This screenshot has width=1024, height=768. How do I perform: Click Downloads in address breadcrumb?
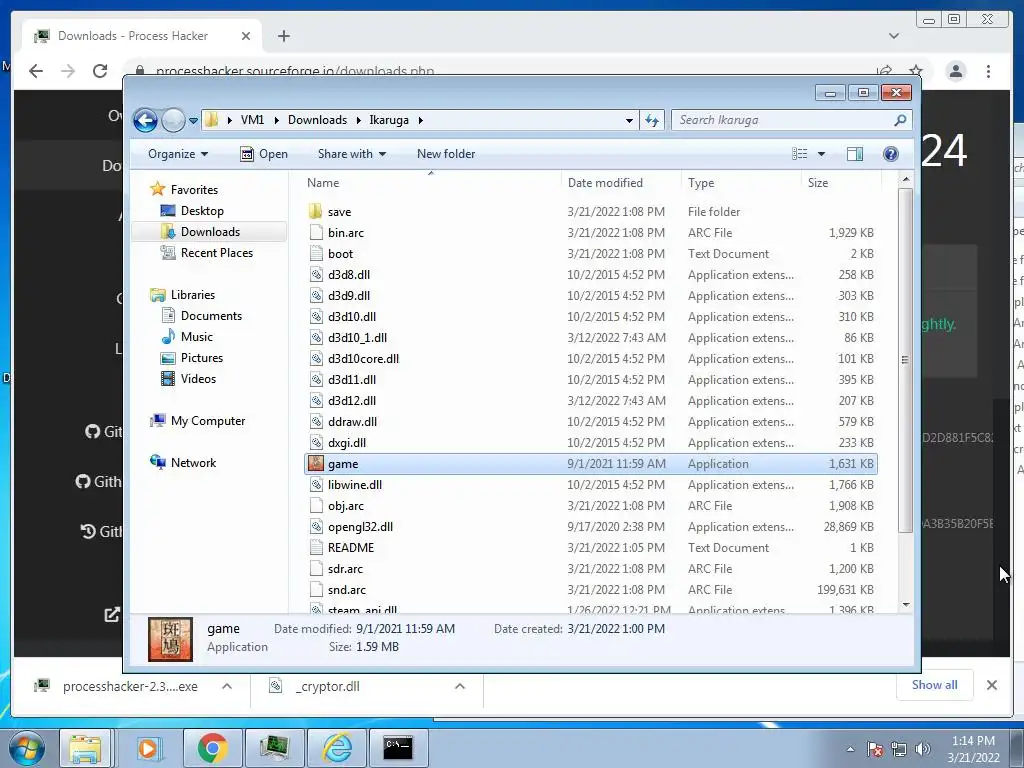pyautogui.click(x=317, y=120)
